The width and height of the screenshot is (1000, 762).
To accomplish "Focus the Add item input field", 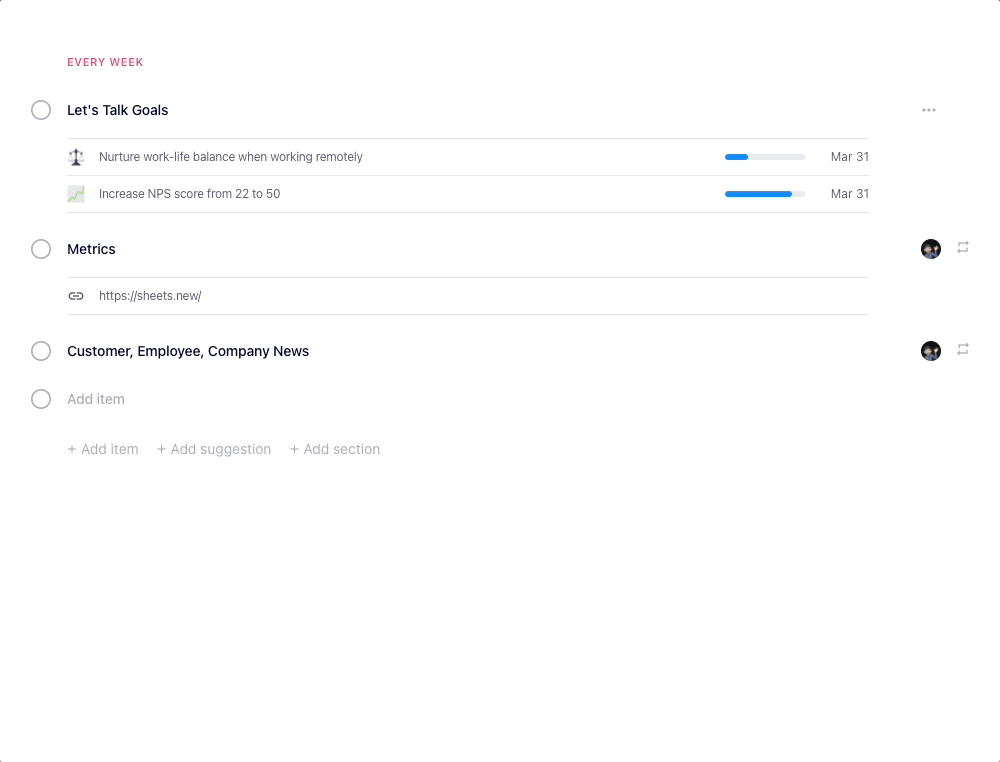I will coord(96,399).
